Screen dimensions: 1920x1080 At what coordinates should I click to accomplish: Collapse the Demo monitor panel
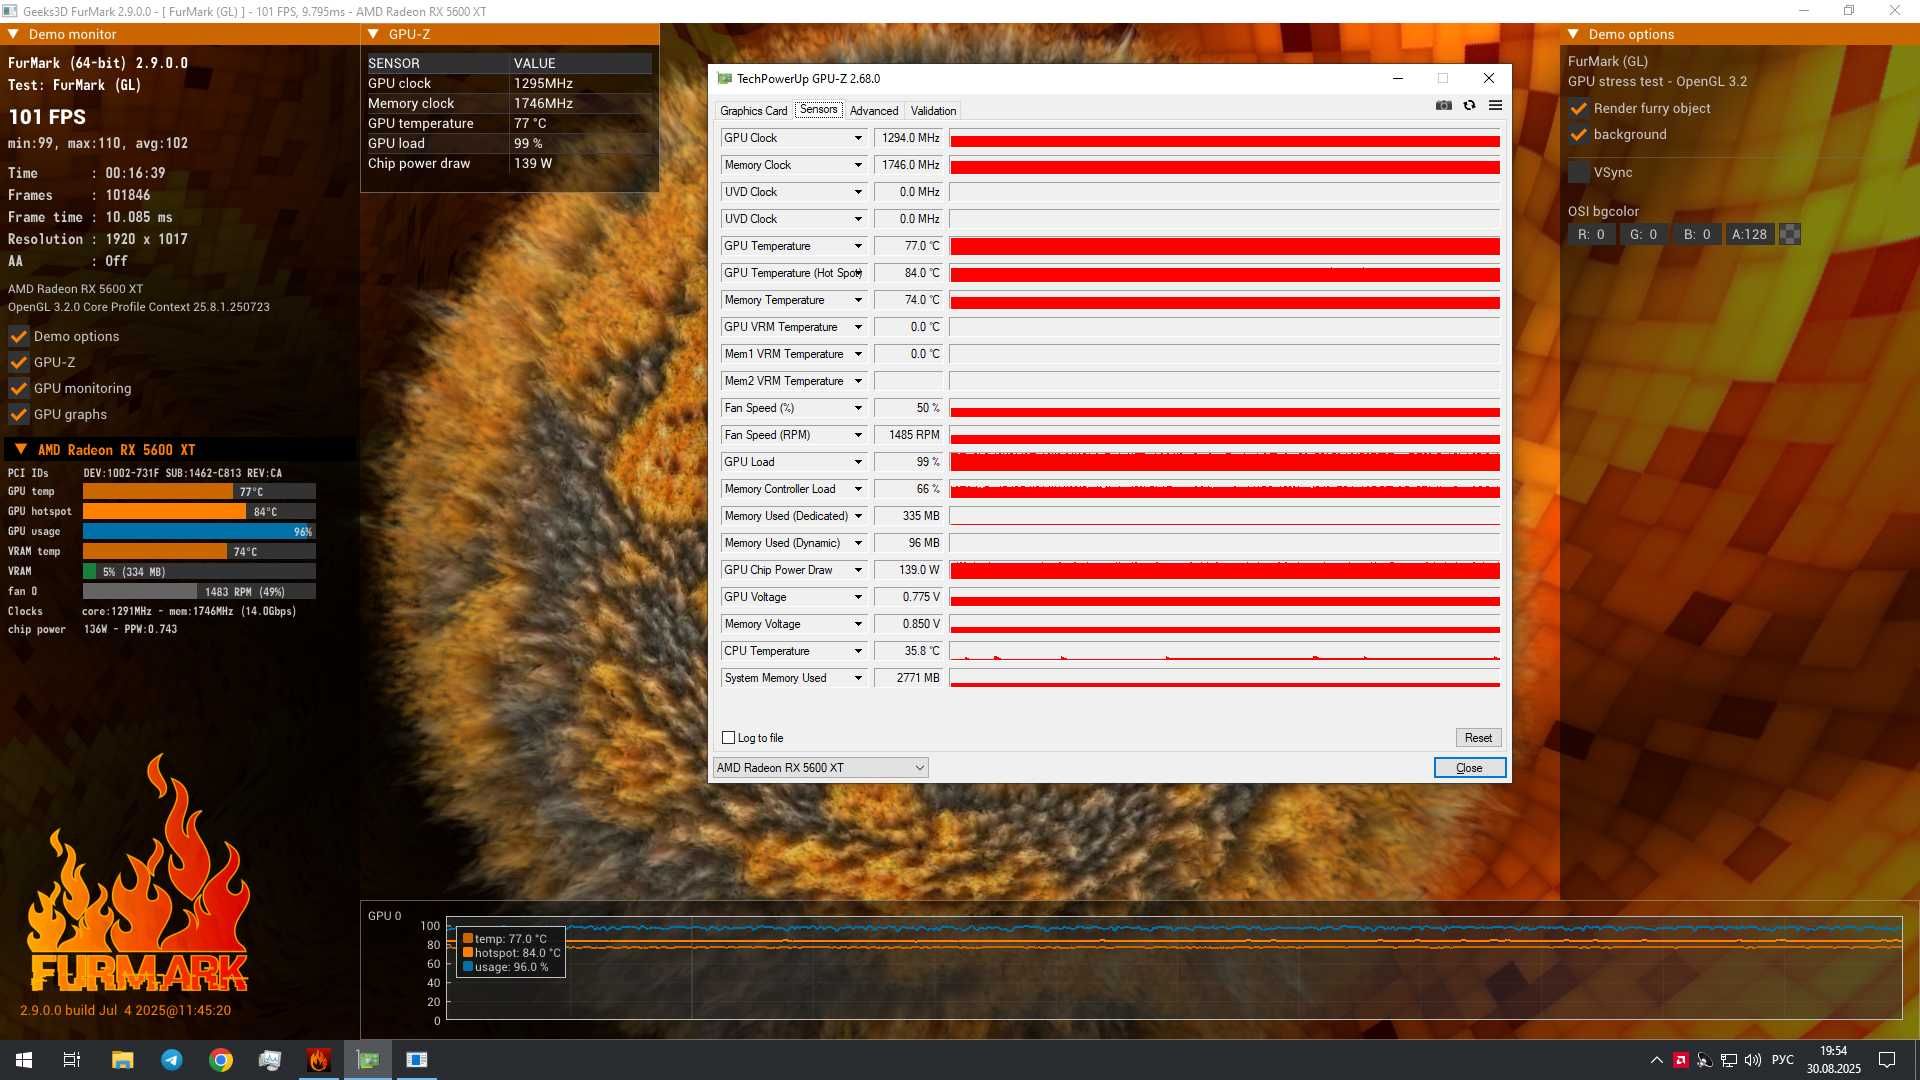pos(13,34)
